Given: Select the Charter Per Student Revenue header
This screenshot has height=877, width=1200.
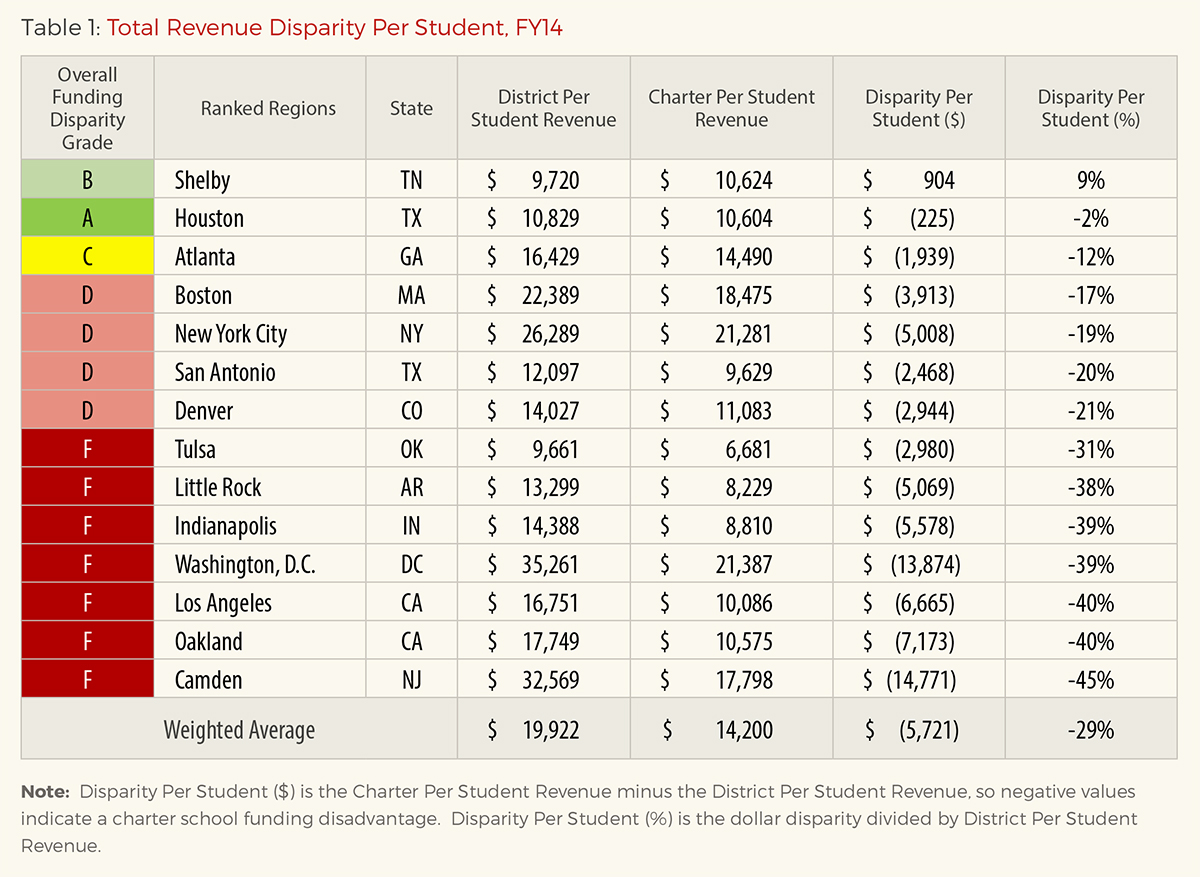Looking at the screenshot, I should point(732,109).
